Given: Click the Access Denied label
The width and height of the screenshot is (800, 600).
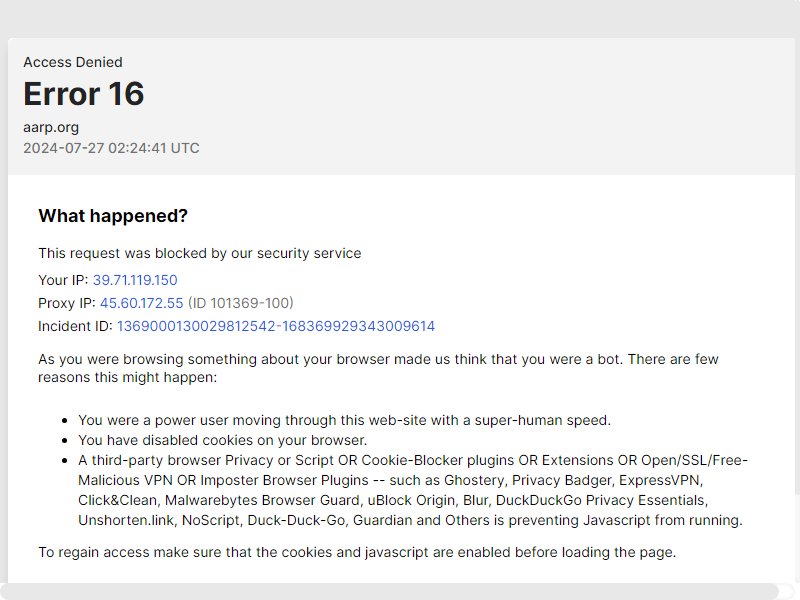Looking at the screenshot, I should [73, 62].
